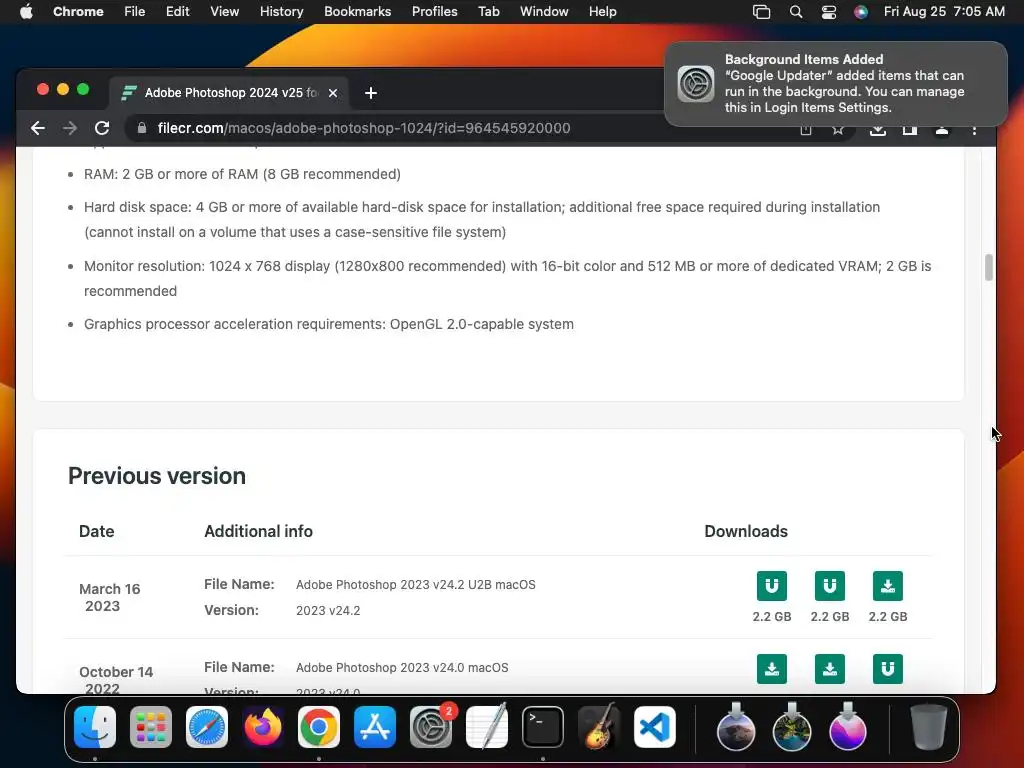Open the side panel icon in the Chrome toolbar
The width and height of the screenshot is (1024, 768).
pyautogui.click(x=910, y=129)
